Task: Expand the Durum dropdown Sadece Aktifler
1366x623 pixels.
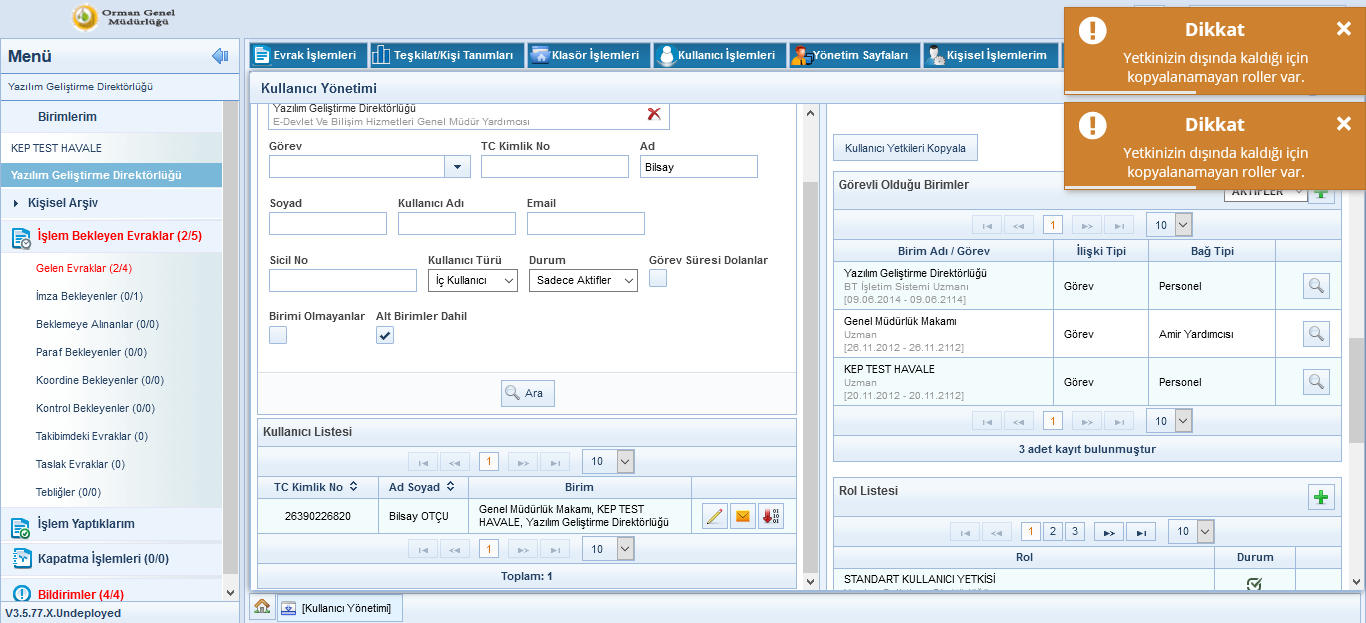Action: click(583, 281)
